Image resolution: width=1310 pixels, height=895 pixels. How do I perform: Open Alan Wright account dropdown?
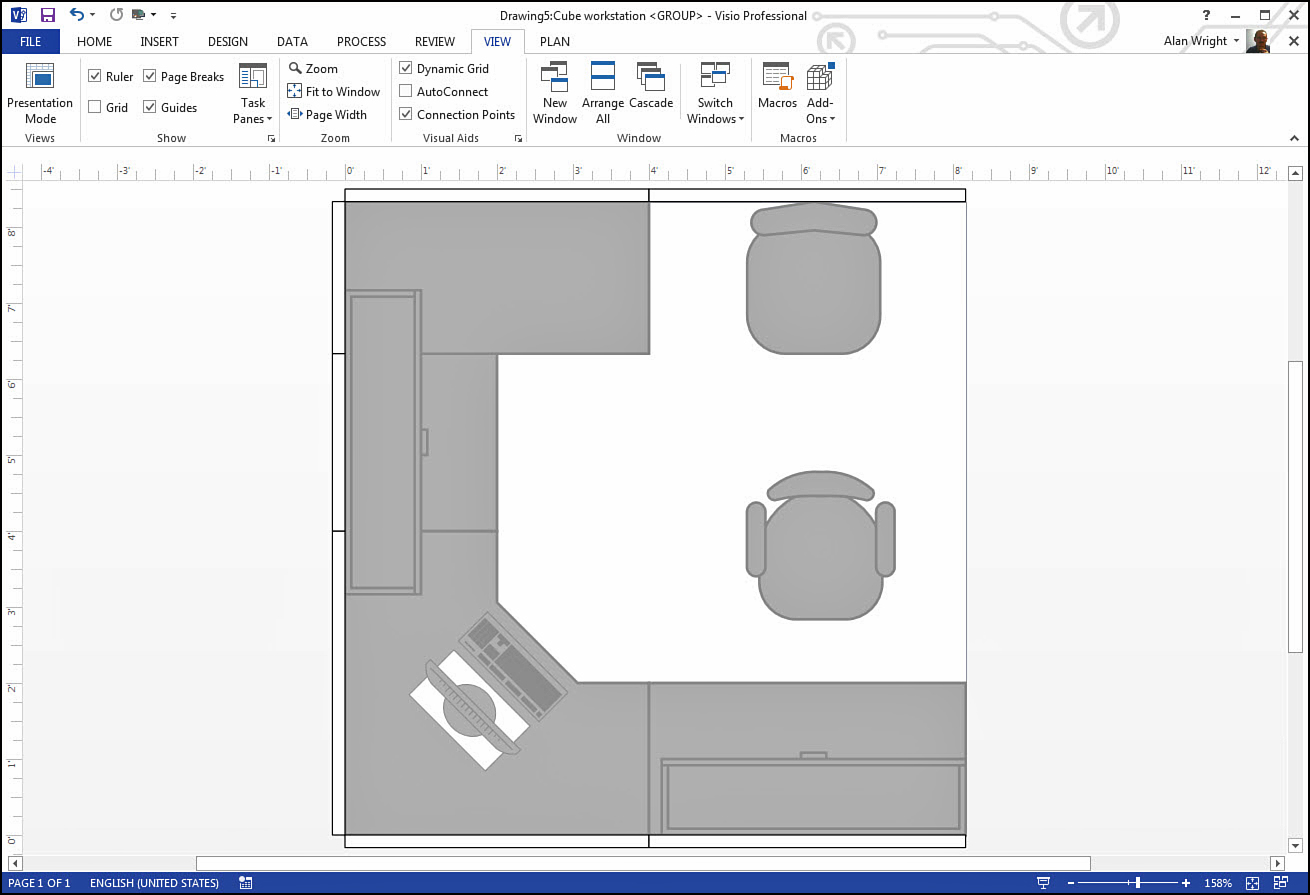click(x=1237, y=41)
